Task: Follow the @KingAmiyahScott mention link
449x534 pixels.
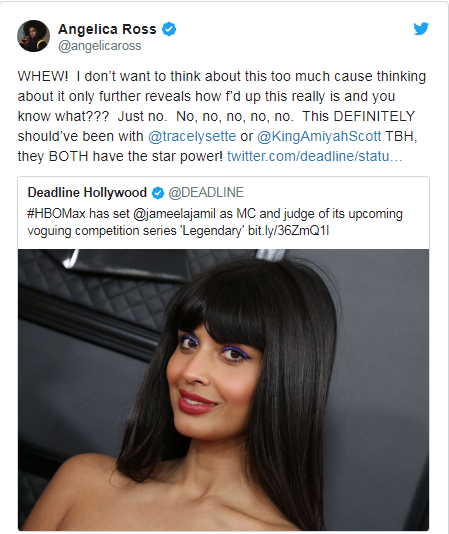Action: pyautogui.click(x=319, y=136)
